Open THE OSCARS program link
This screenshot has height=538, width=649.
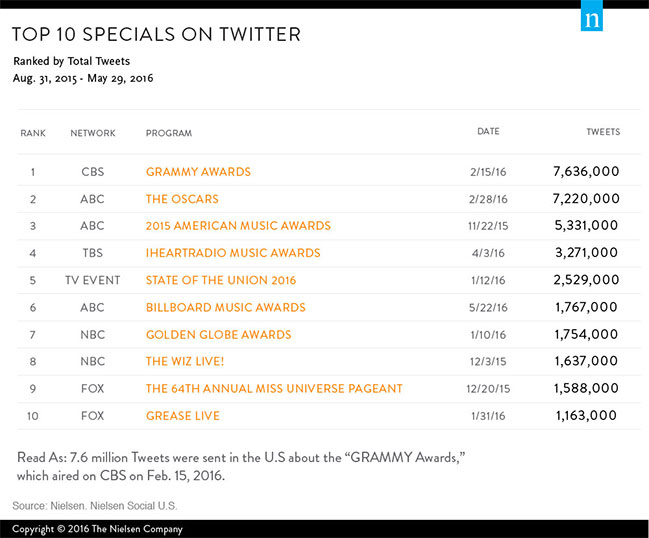point(182,199)
